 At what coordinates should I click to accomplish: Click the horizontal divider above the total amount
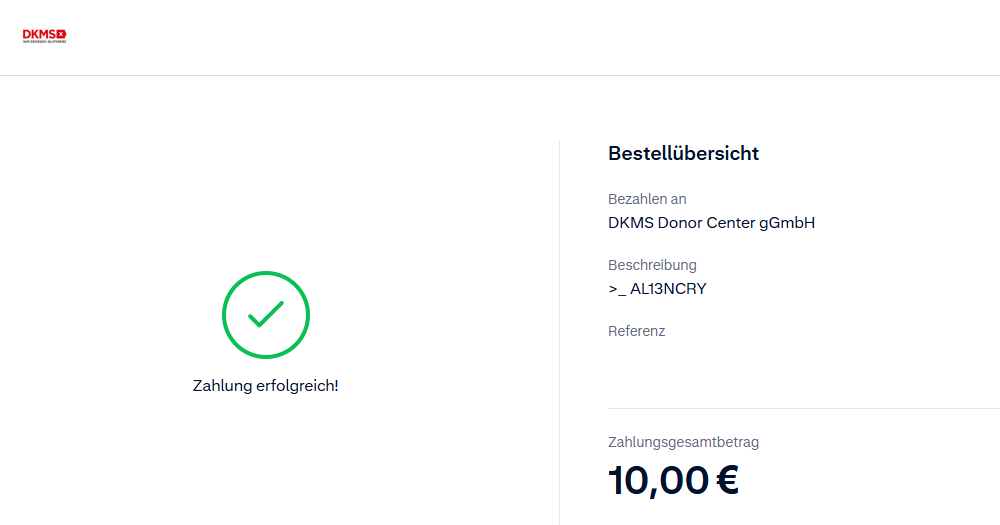pos(800,408)
